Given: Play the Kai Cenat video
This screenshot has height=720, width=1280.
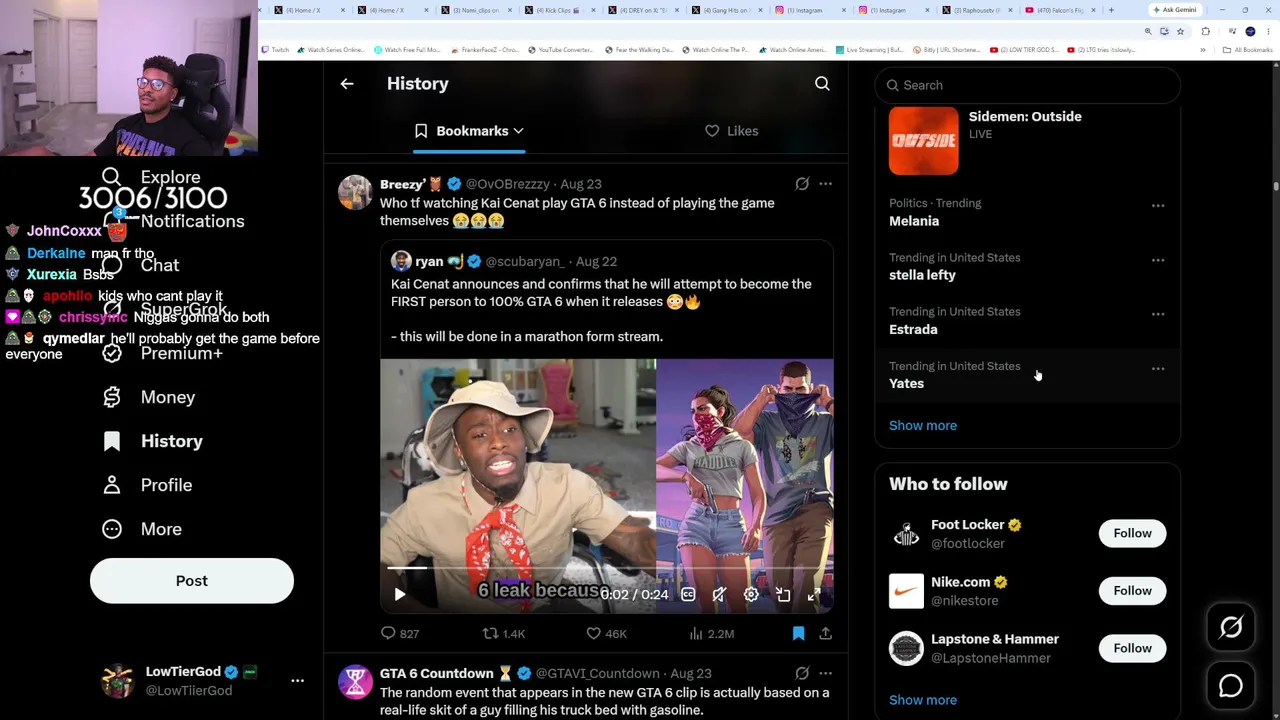Looking at the screenshot, I should 399,595.
